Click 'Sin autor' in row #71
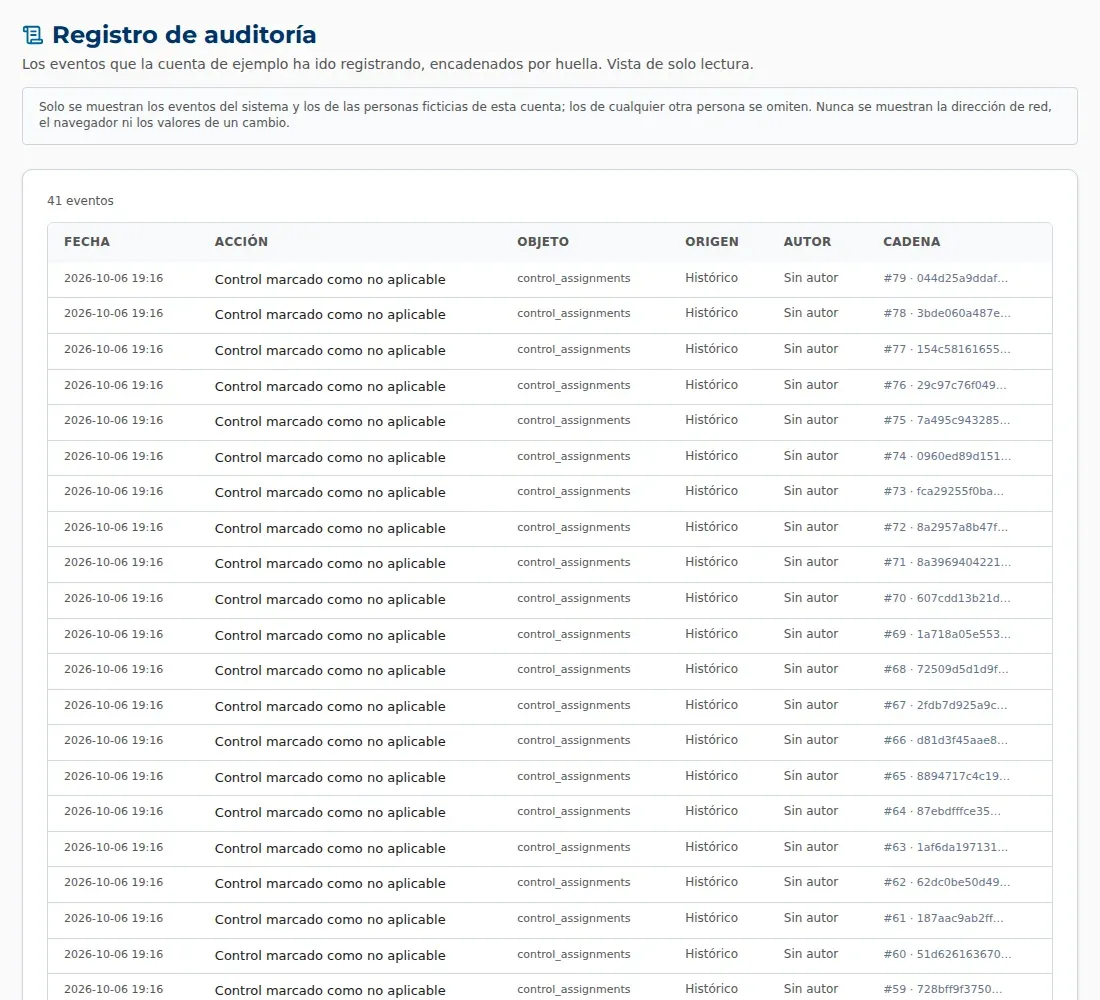 (811, 562)
